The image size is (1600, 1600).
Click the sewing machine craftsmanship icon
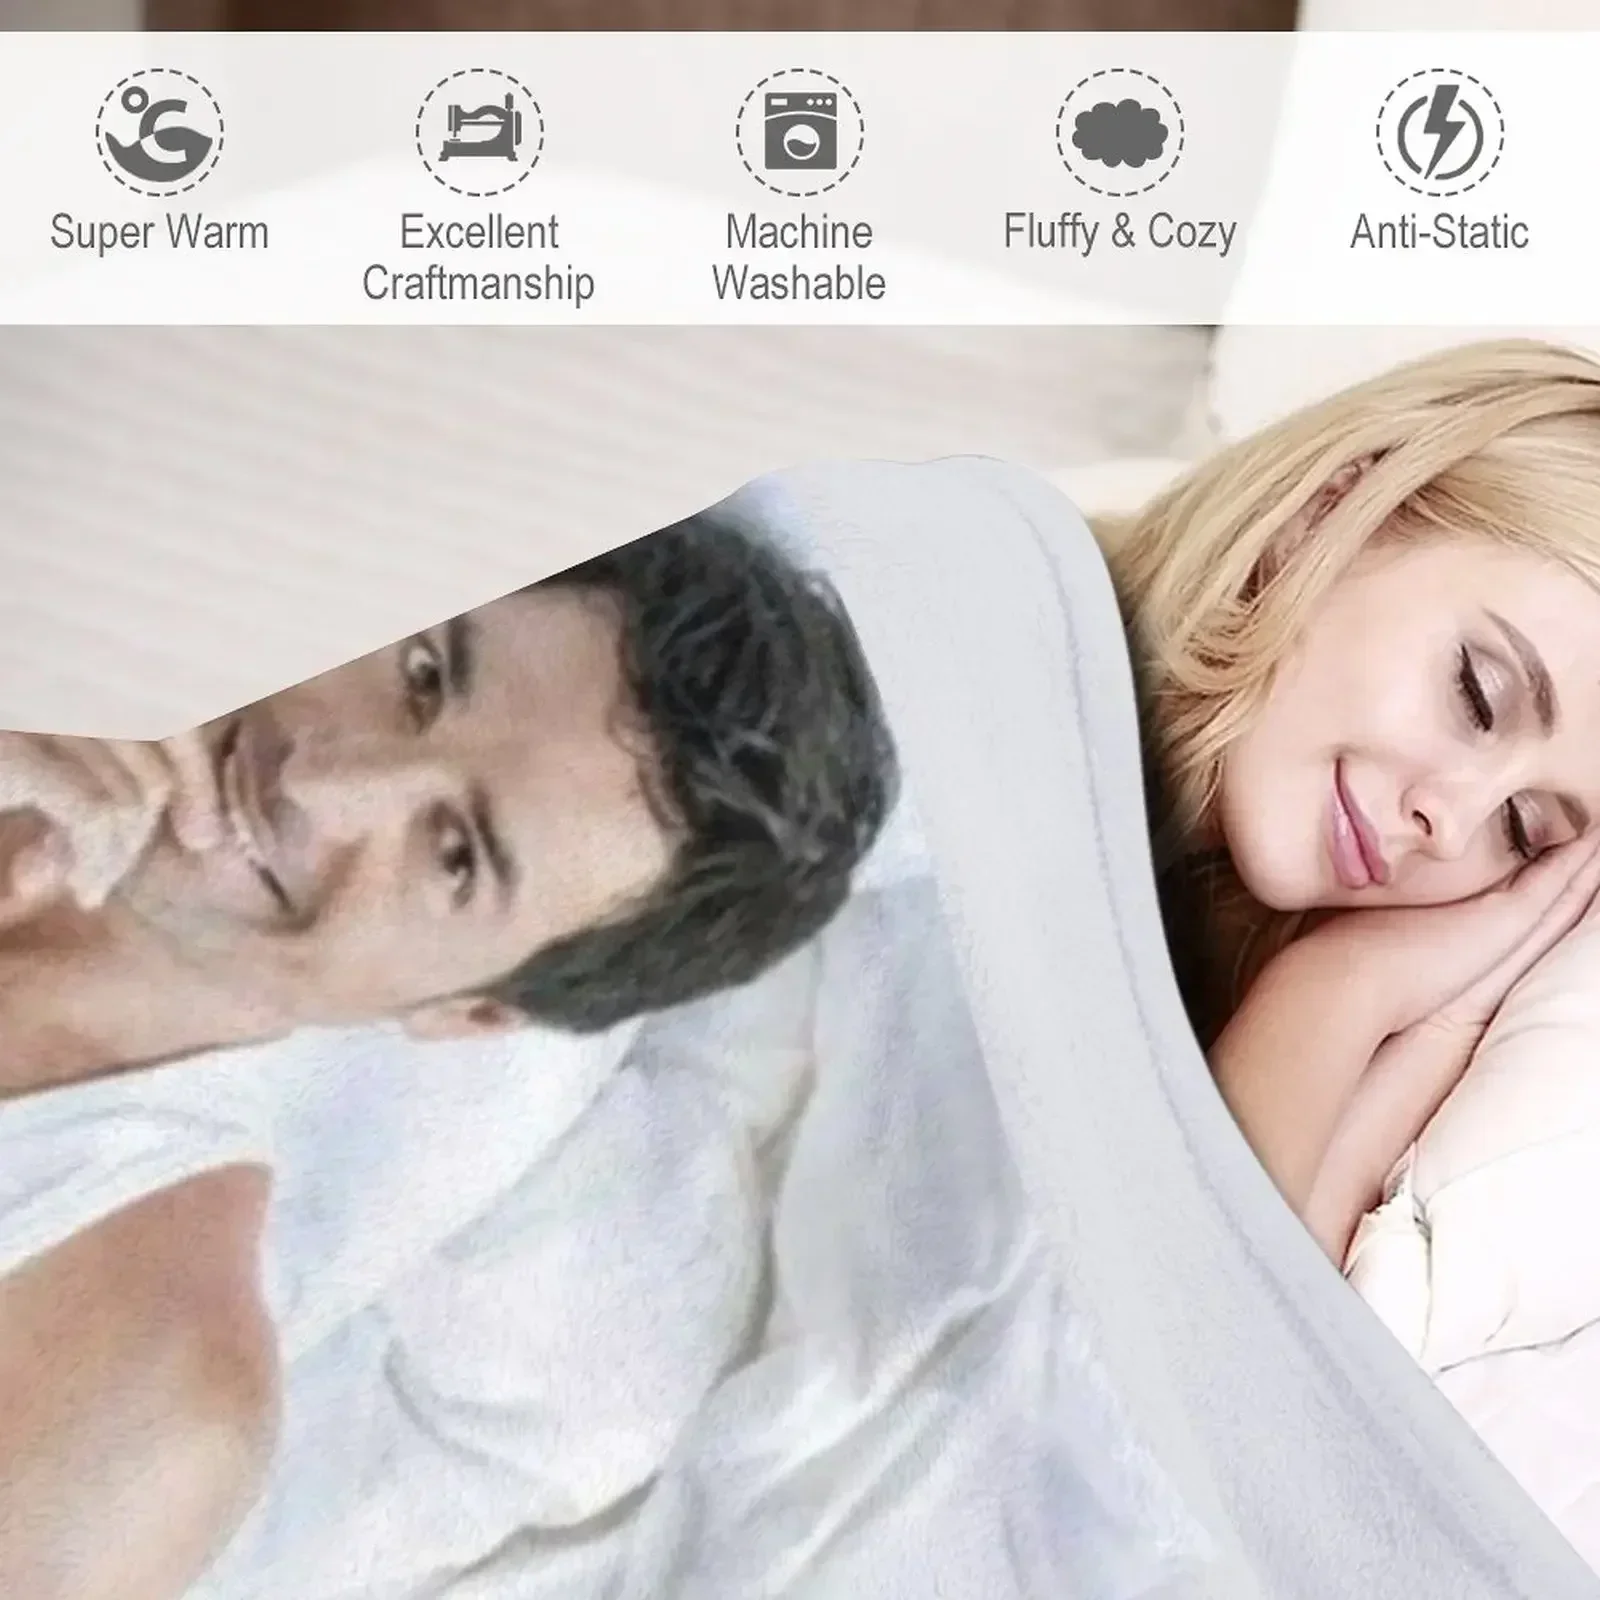pyautogui.click(x=480, y=131)
